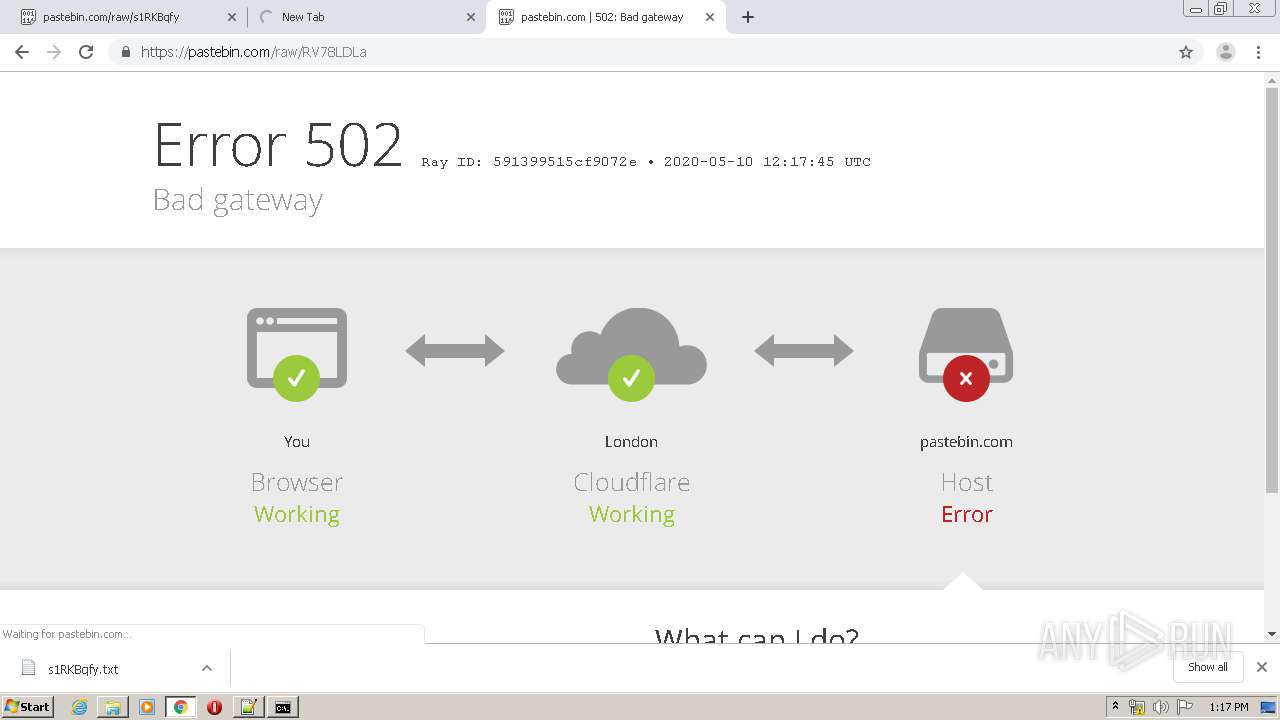Reload the page with the refresh icon

(x=86, y=52)
